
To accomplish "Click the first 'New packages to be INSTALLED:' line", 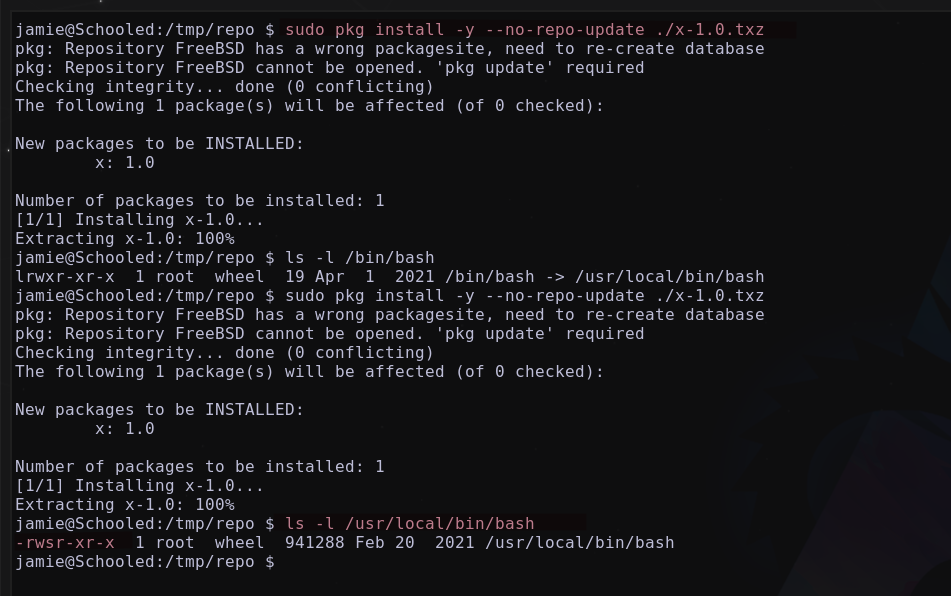I will [x=160, y=144].
